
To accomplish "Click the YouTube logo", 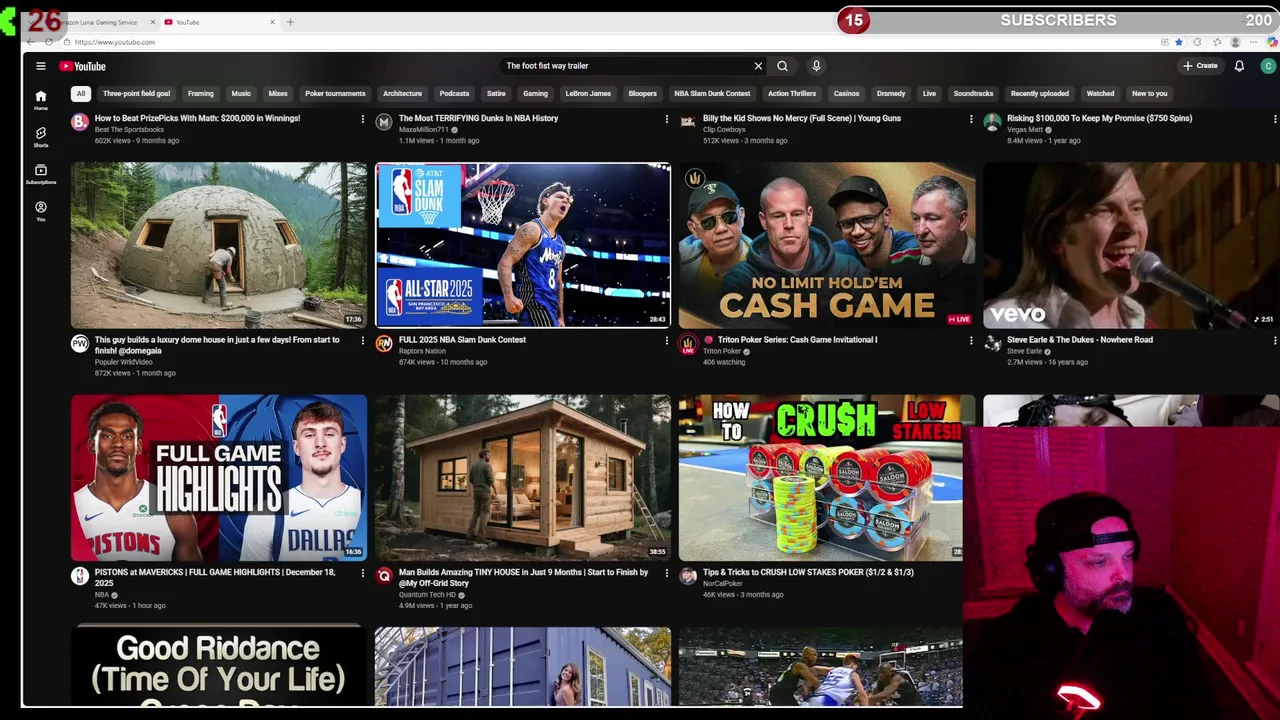I will [82, 66].
